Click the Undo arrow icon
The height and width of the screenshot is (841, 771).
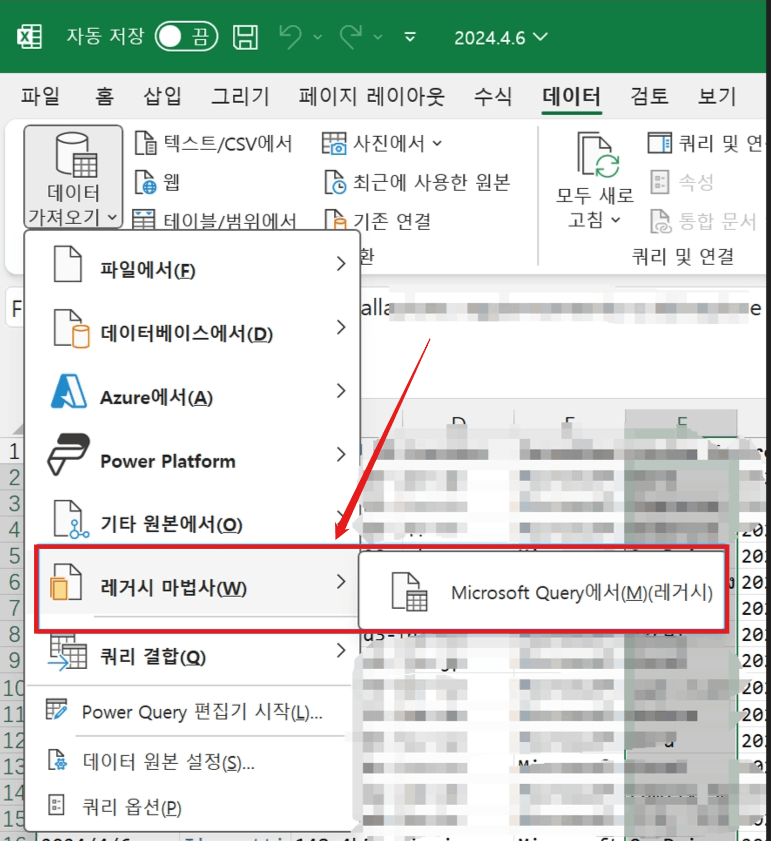click(x=291, y=37)
